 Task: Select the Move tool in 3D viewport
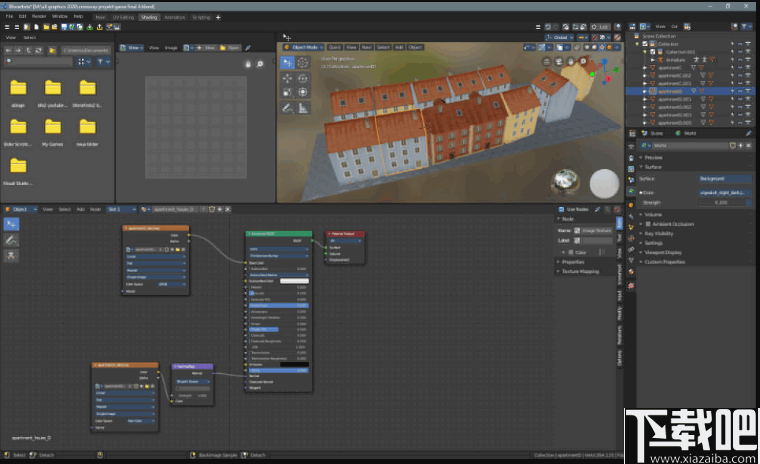287,78
